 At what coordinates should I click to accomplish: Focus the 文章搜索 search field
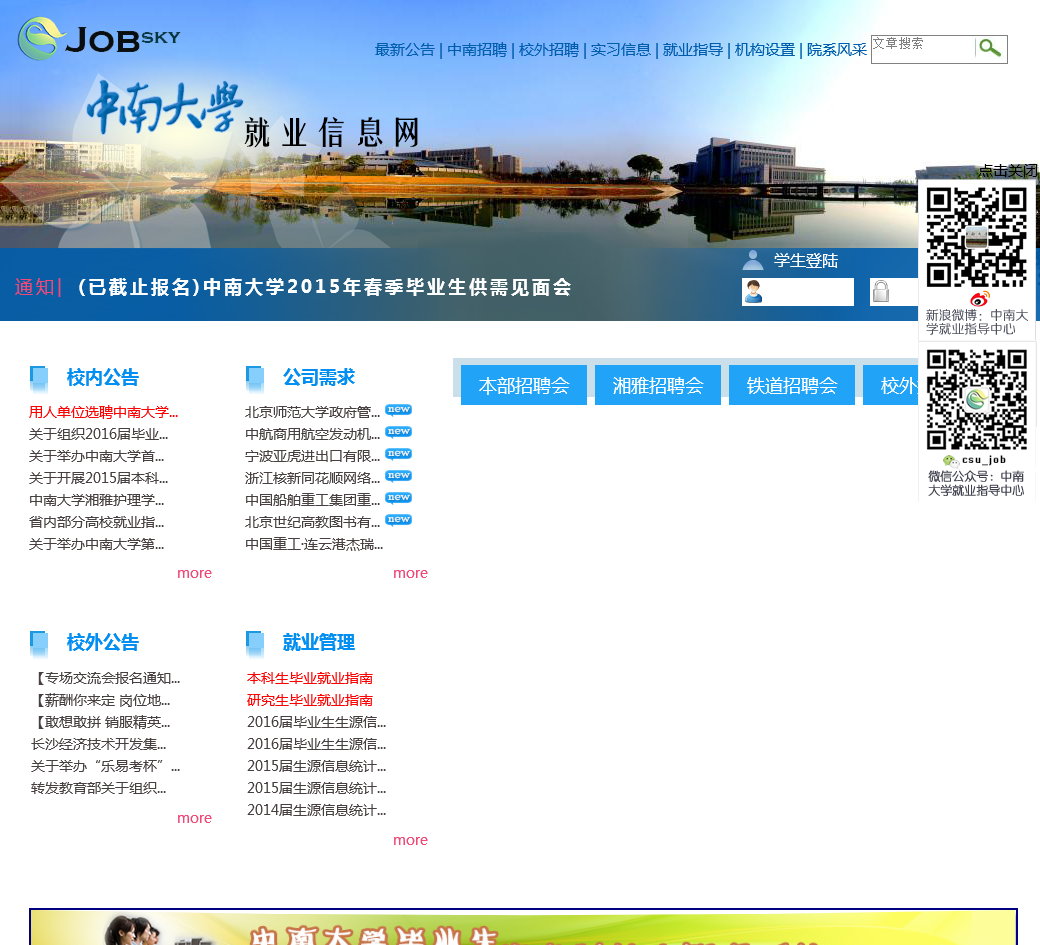(x=923, y=50)
